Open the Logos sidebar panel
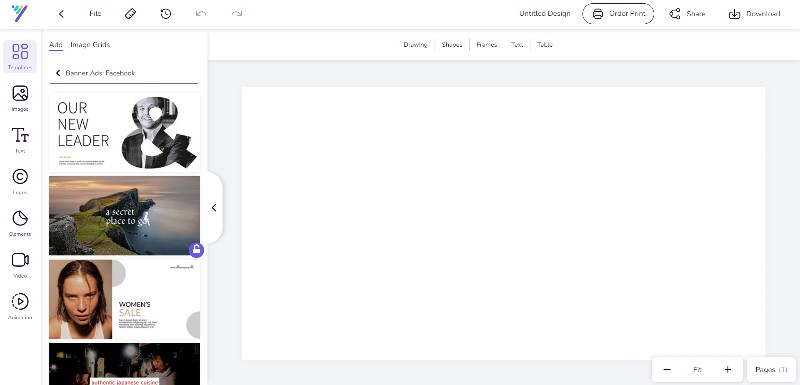The width and height of the screenshot is (800, 385). [x=20, y=182]
